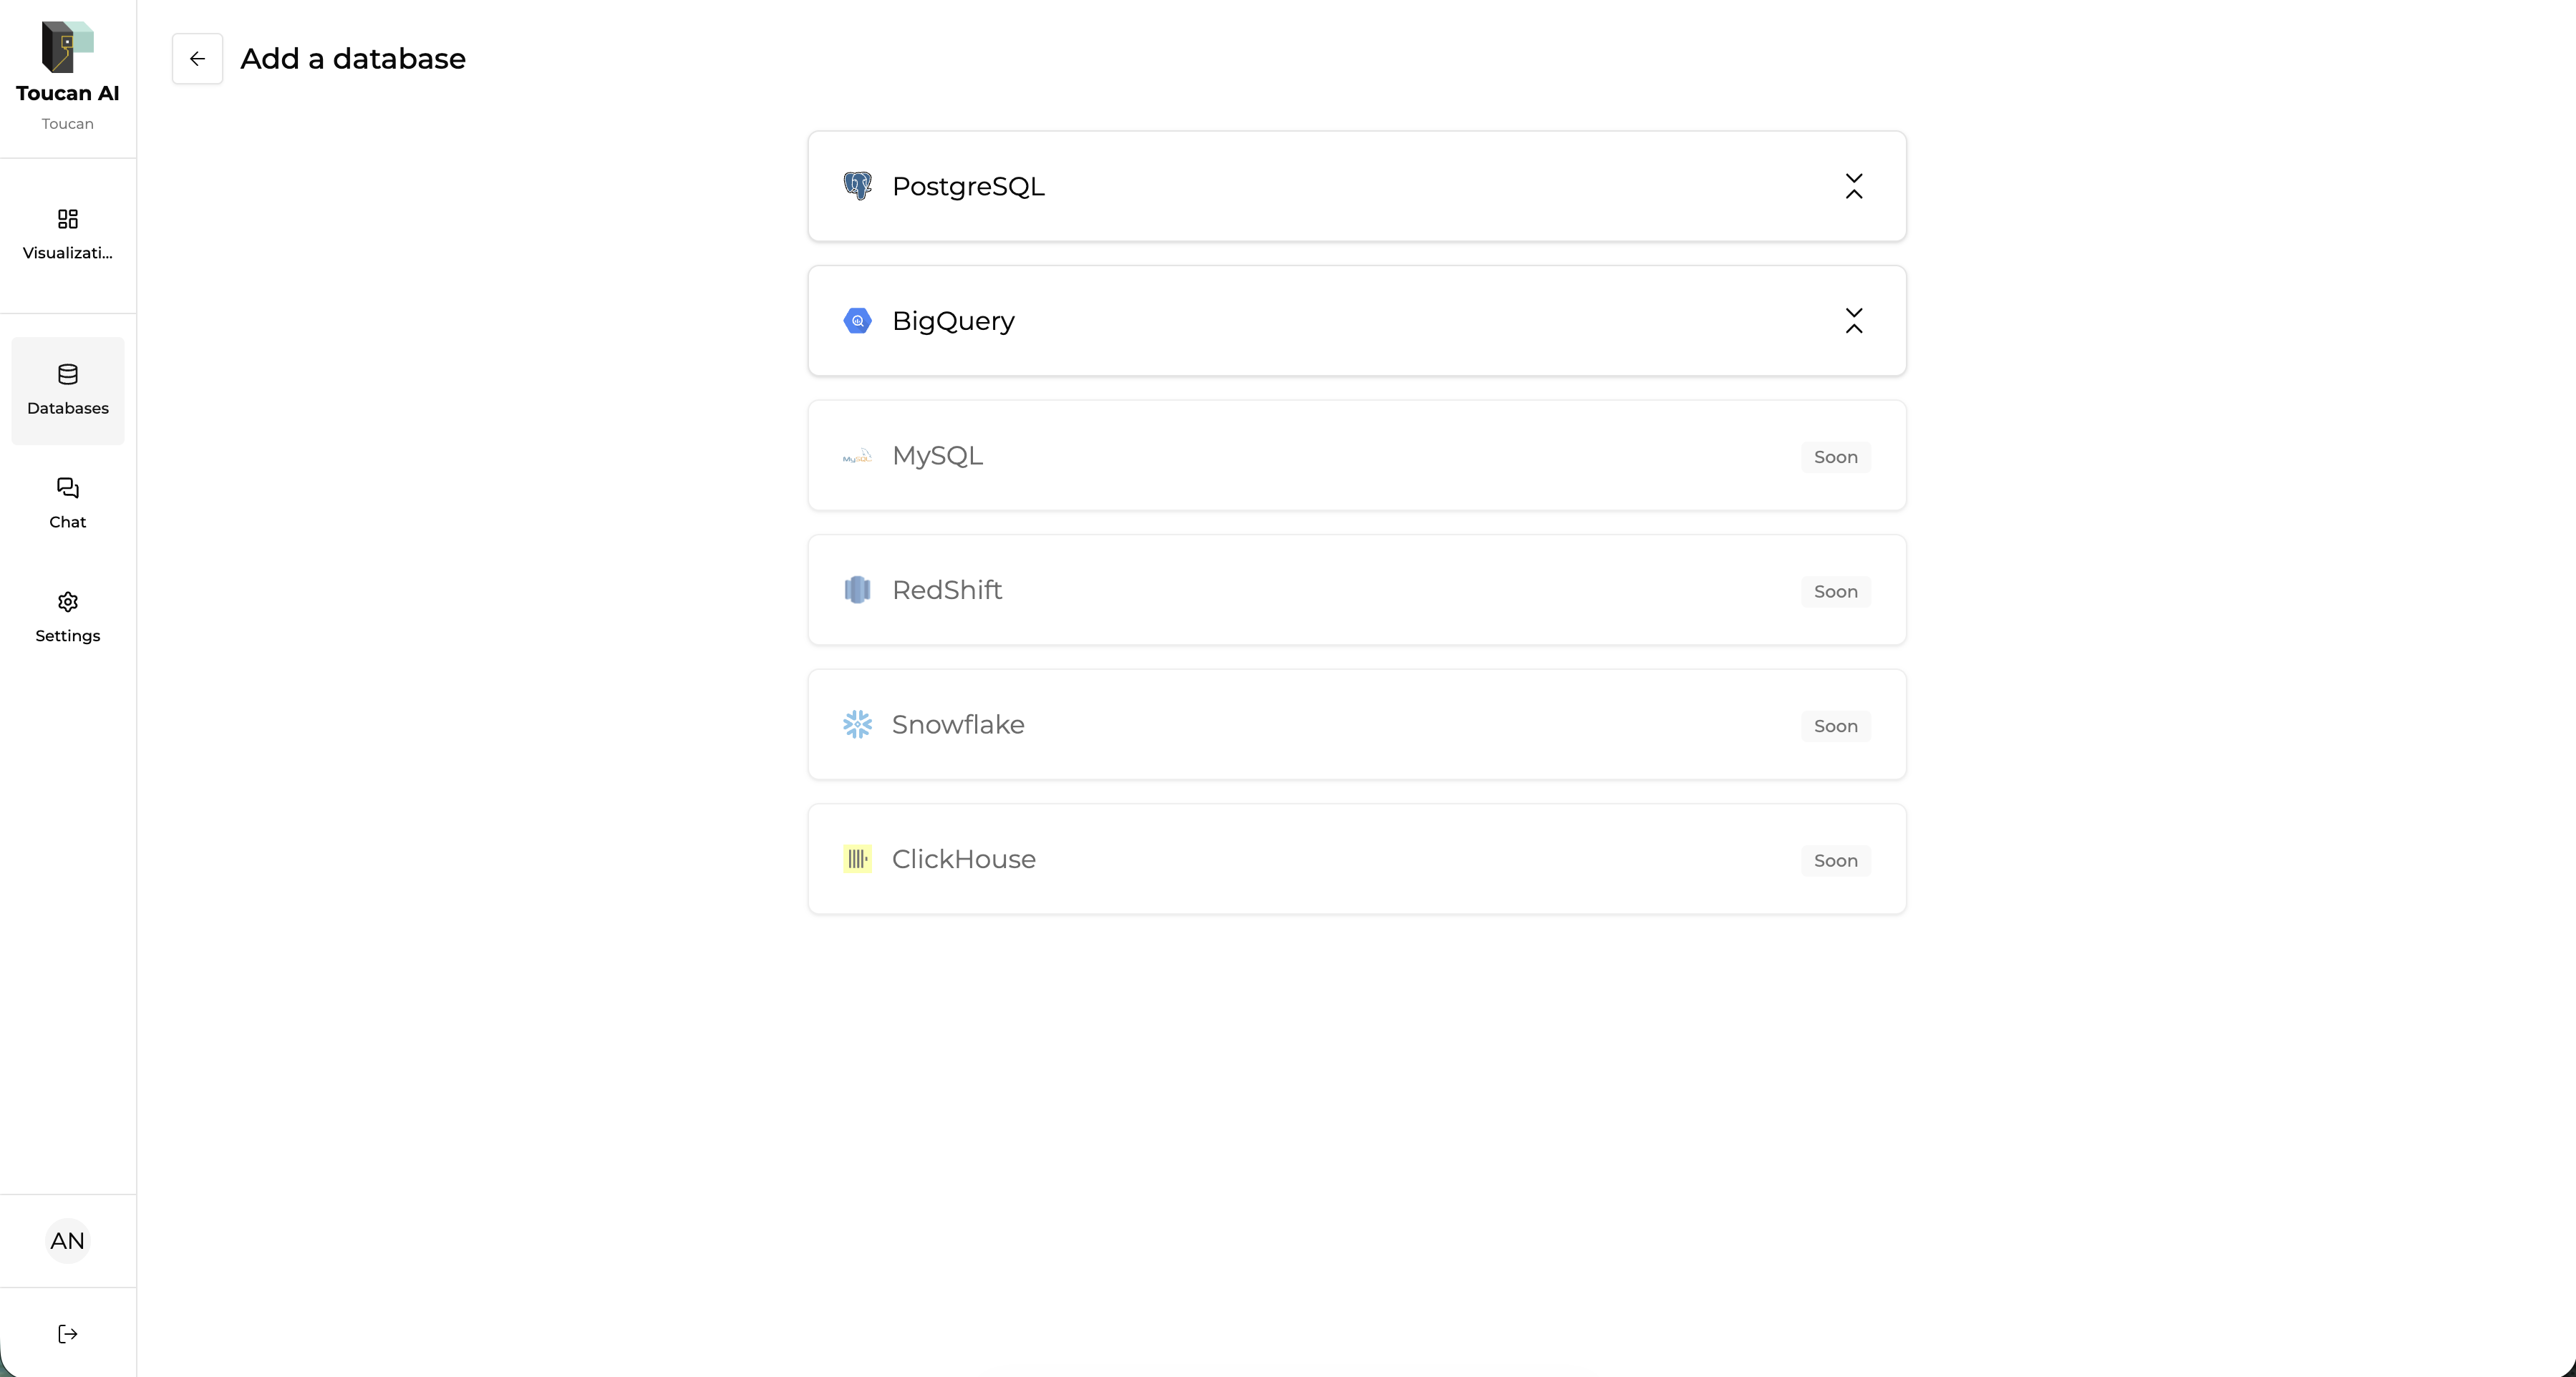Screen dimensions: 2576x1377
Task: Expand the BigQuery chevron toggle
Action: [1854, 321]
